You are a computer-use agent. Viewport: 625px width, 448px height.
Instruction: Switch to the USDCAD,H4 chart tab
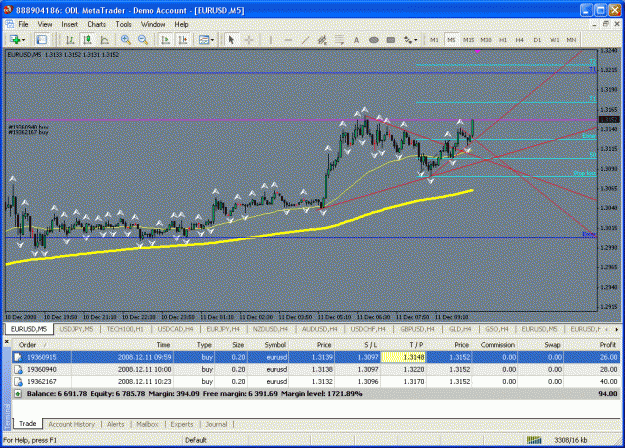(x=175, y=329)
